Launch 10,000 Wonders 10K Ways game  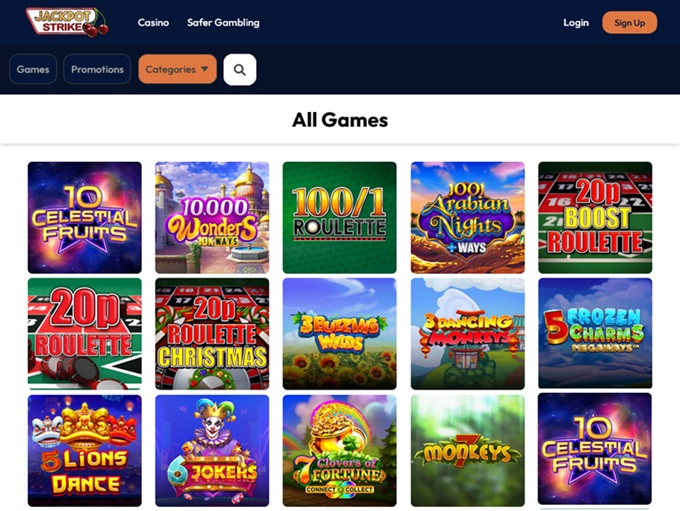tap(212, 217)
